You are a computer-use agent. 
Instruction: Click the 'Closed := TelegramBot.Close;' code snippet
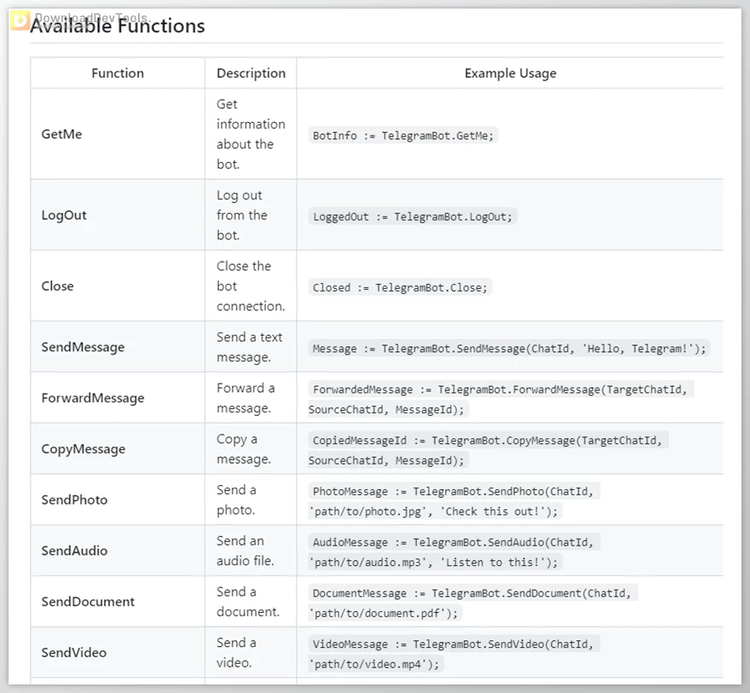[400, 287]
